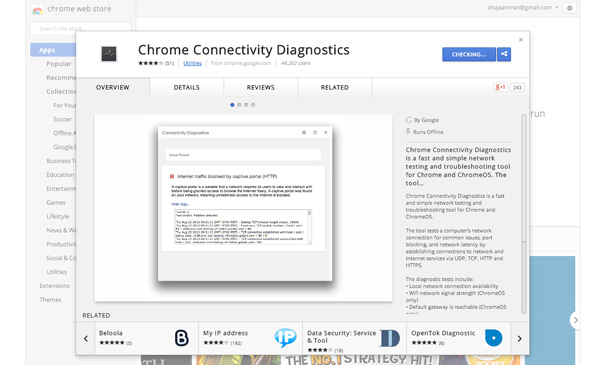Select the third screenshot carousel dot
600x365 pixels.
tap(246, 105)
